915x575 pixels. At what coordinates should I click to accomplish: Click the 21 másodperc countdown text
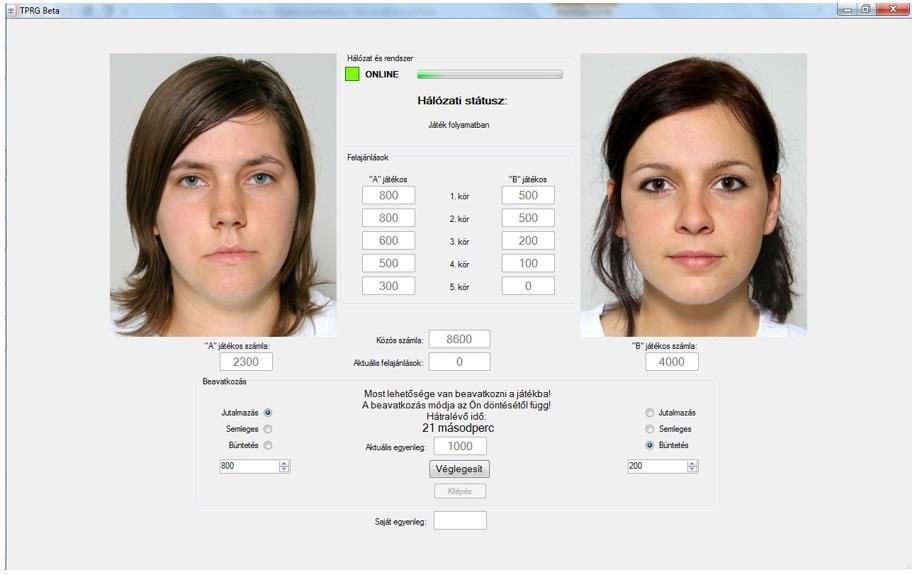[458, 428]
